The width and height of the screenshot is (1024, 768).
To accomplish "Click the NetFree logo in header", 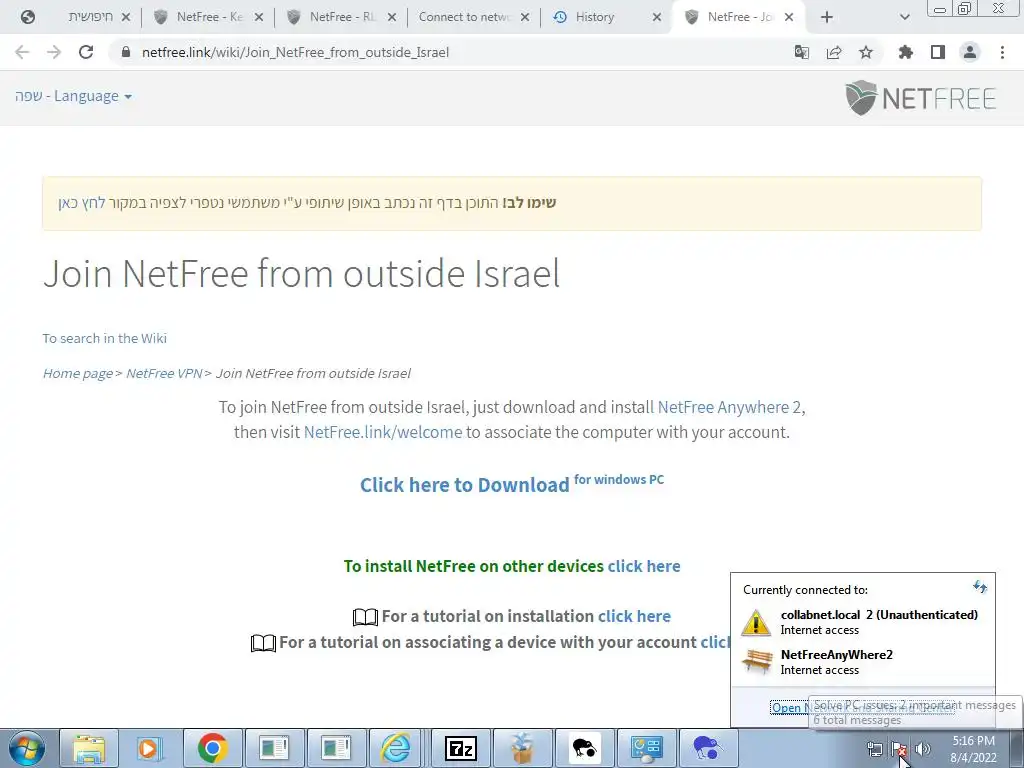I will click(921, 98).
